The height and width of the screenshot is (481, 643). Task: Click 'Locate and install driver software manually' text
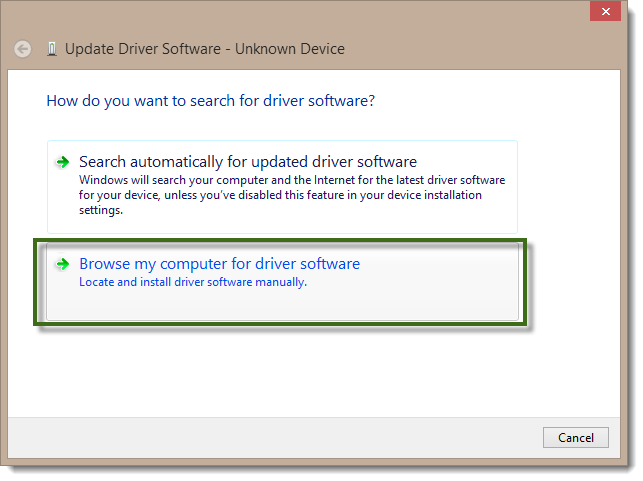[192, 282]
